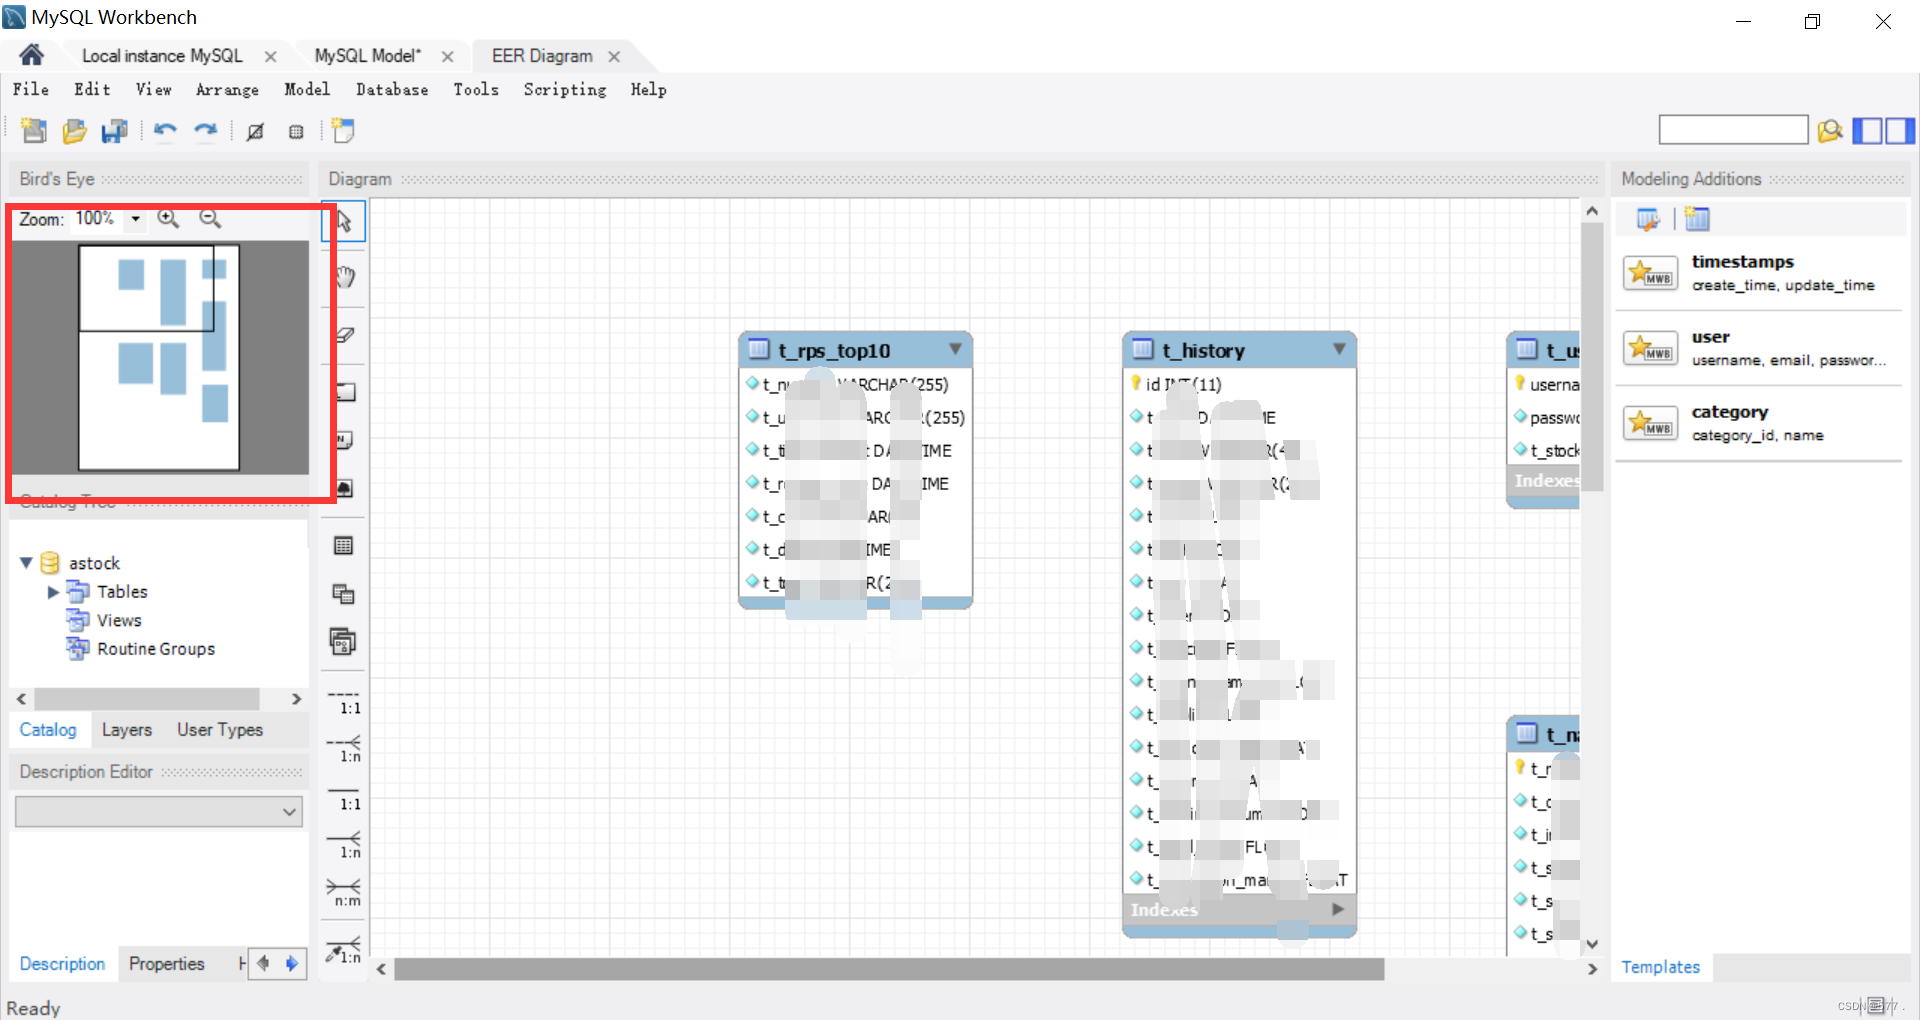The image size is (1920, 1020).
Task: Open template editor icon in Modeling Additions
Action: [x=1648, y=219]
